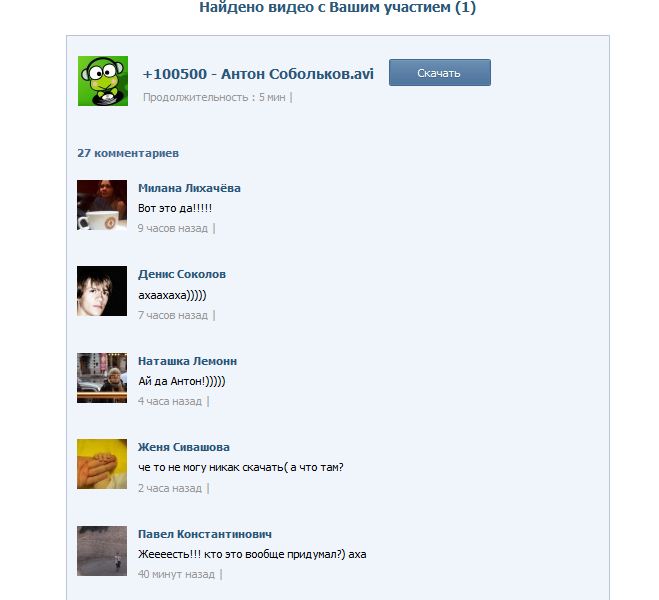The width and height of the screenshot is (659, 600).
Task: Click Женя Сивашова's yellow avatar image
Action: point(102,464)
